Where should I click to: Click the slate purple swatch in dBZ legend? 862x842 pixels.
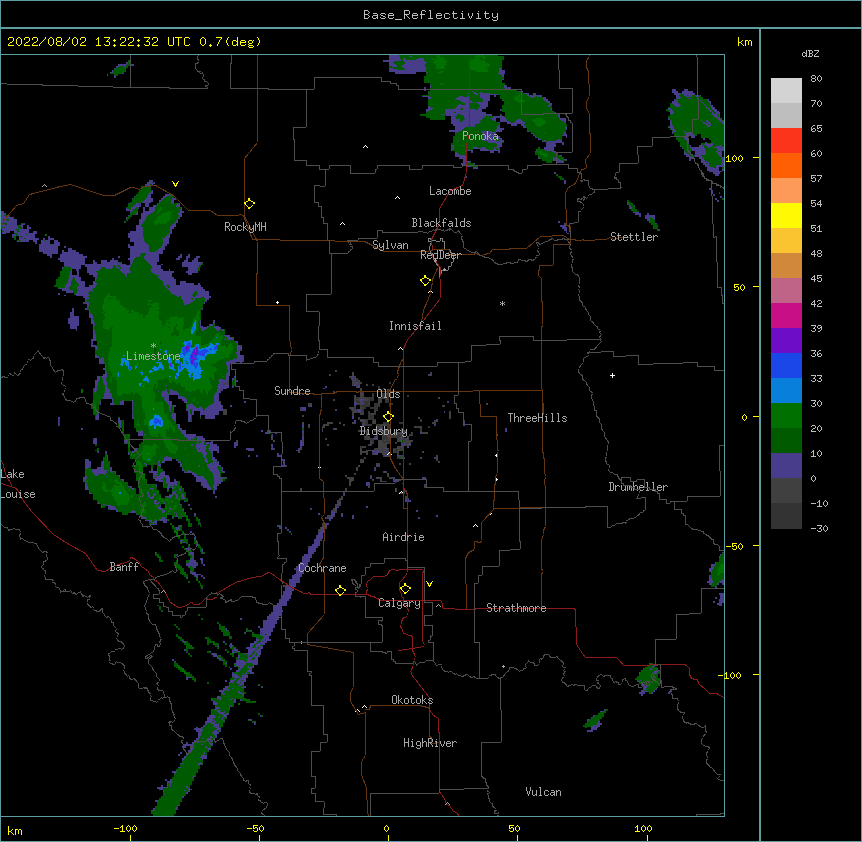pos(786,466)
